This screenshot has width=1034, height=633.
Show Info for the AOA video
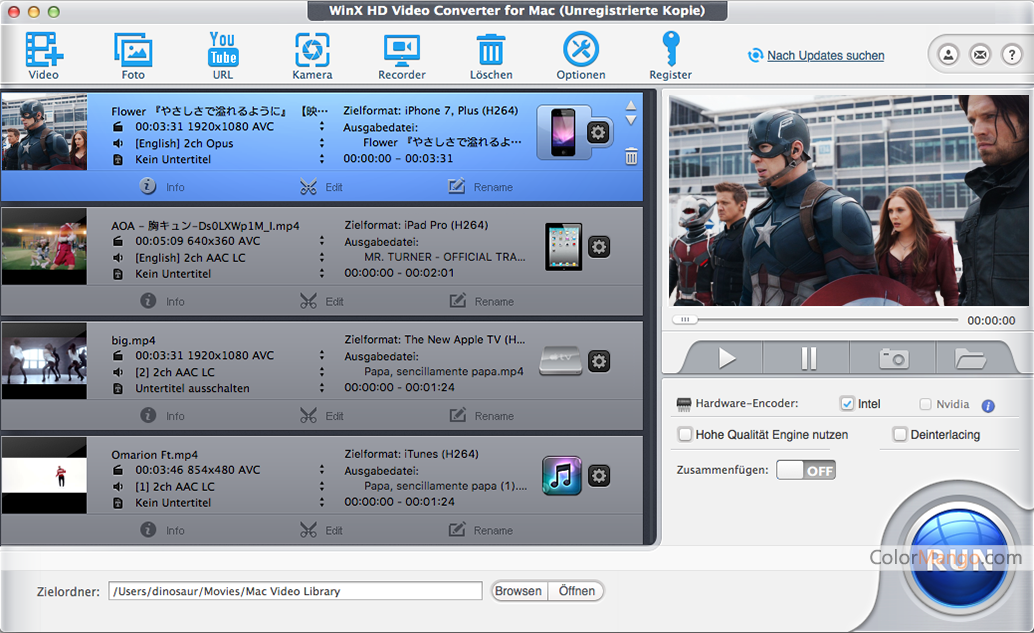click(162, 301)
